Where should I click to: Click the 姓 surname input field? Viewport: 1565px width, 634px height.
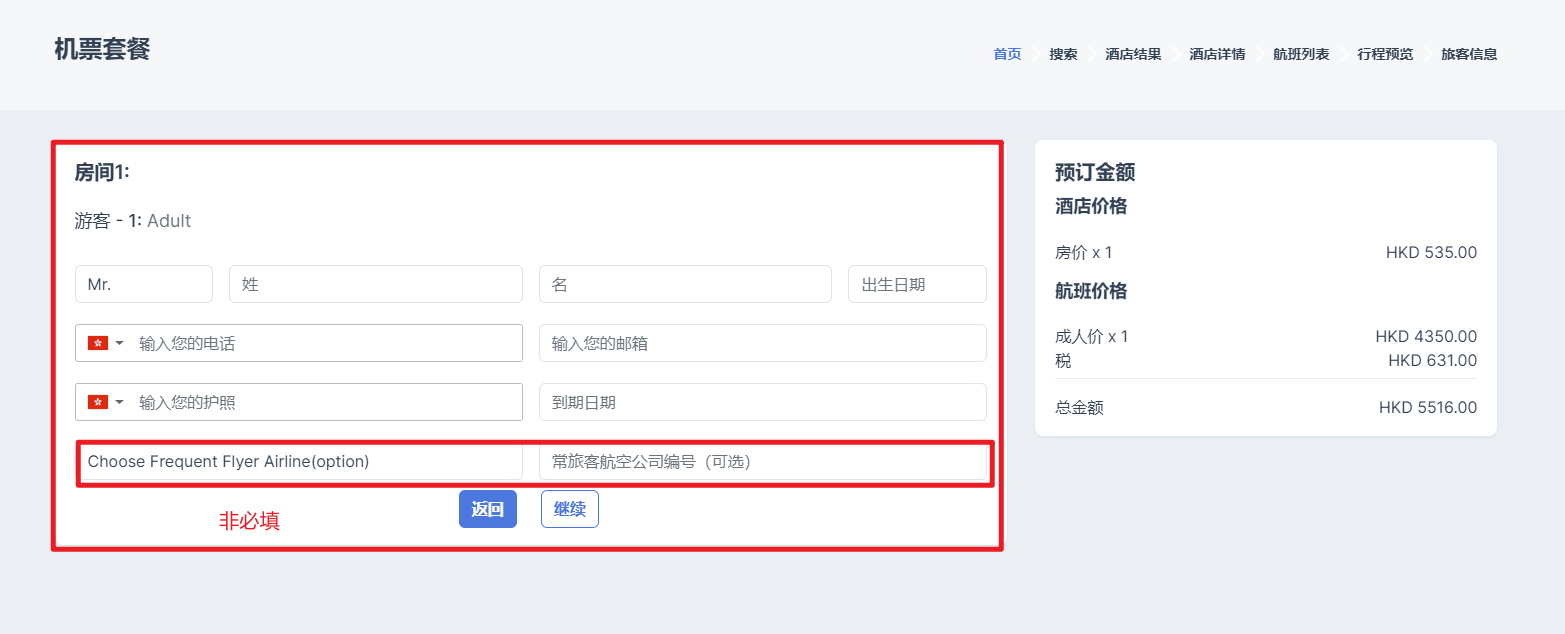tap(375, 284)
